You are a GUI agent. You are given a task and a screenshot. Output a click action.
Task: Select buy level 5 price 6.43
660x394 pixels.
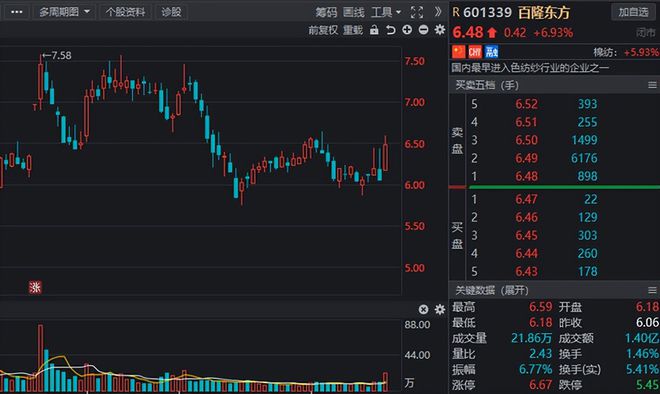[x=526, y=271]
